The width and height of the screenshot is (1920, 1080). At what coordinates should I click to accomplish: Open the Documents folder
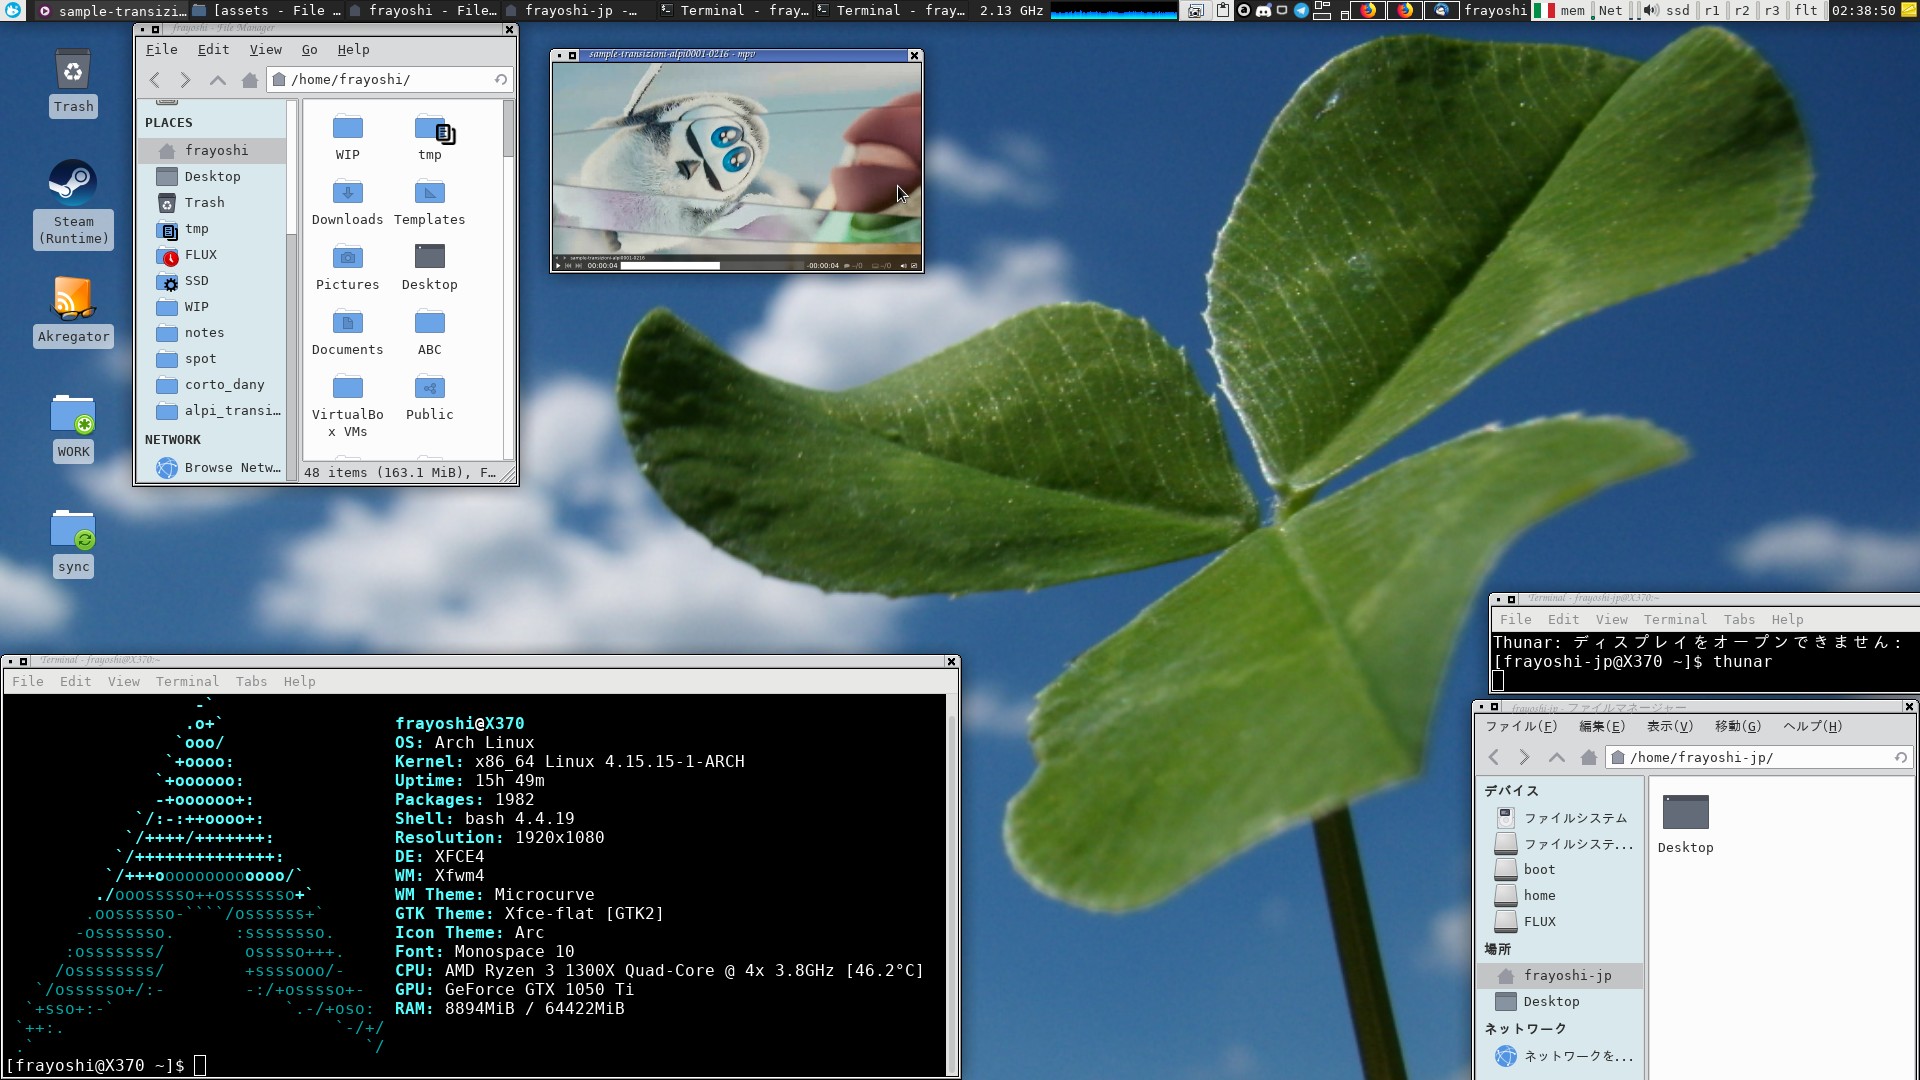[x=347, y=333]
